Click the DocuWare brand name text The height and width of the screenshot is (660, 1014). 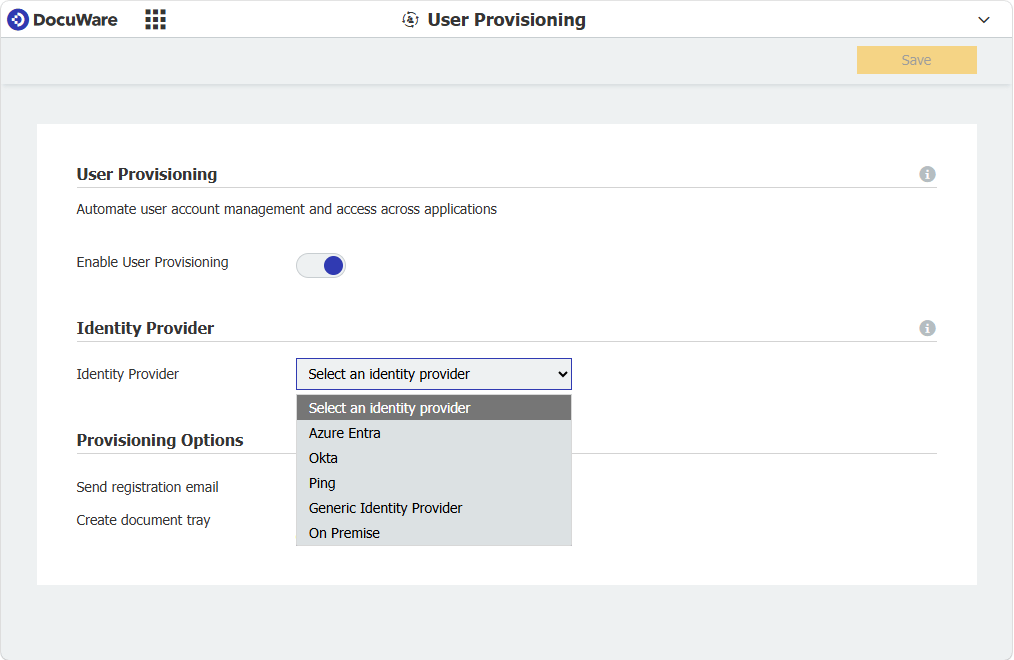coord(75,20)
